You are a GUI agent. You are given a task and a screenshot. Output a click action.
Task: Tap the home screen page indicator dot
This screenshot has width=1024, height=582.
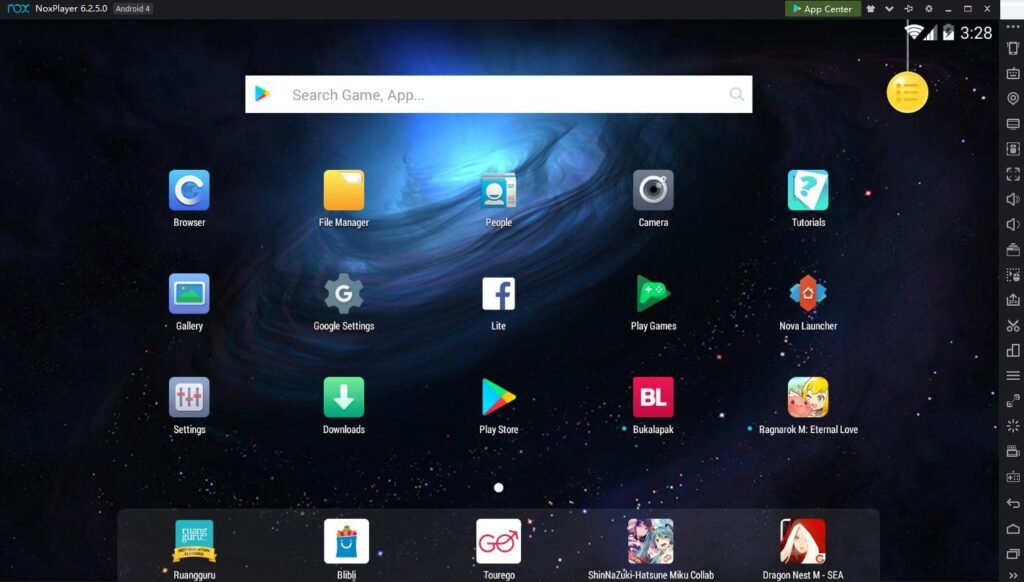(498, 487)
